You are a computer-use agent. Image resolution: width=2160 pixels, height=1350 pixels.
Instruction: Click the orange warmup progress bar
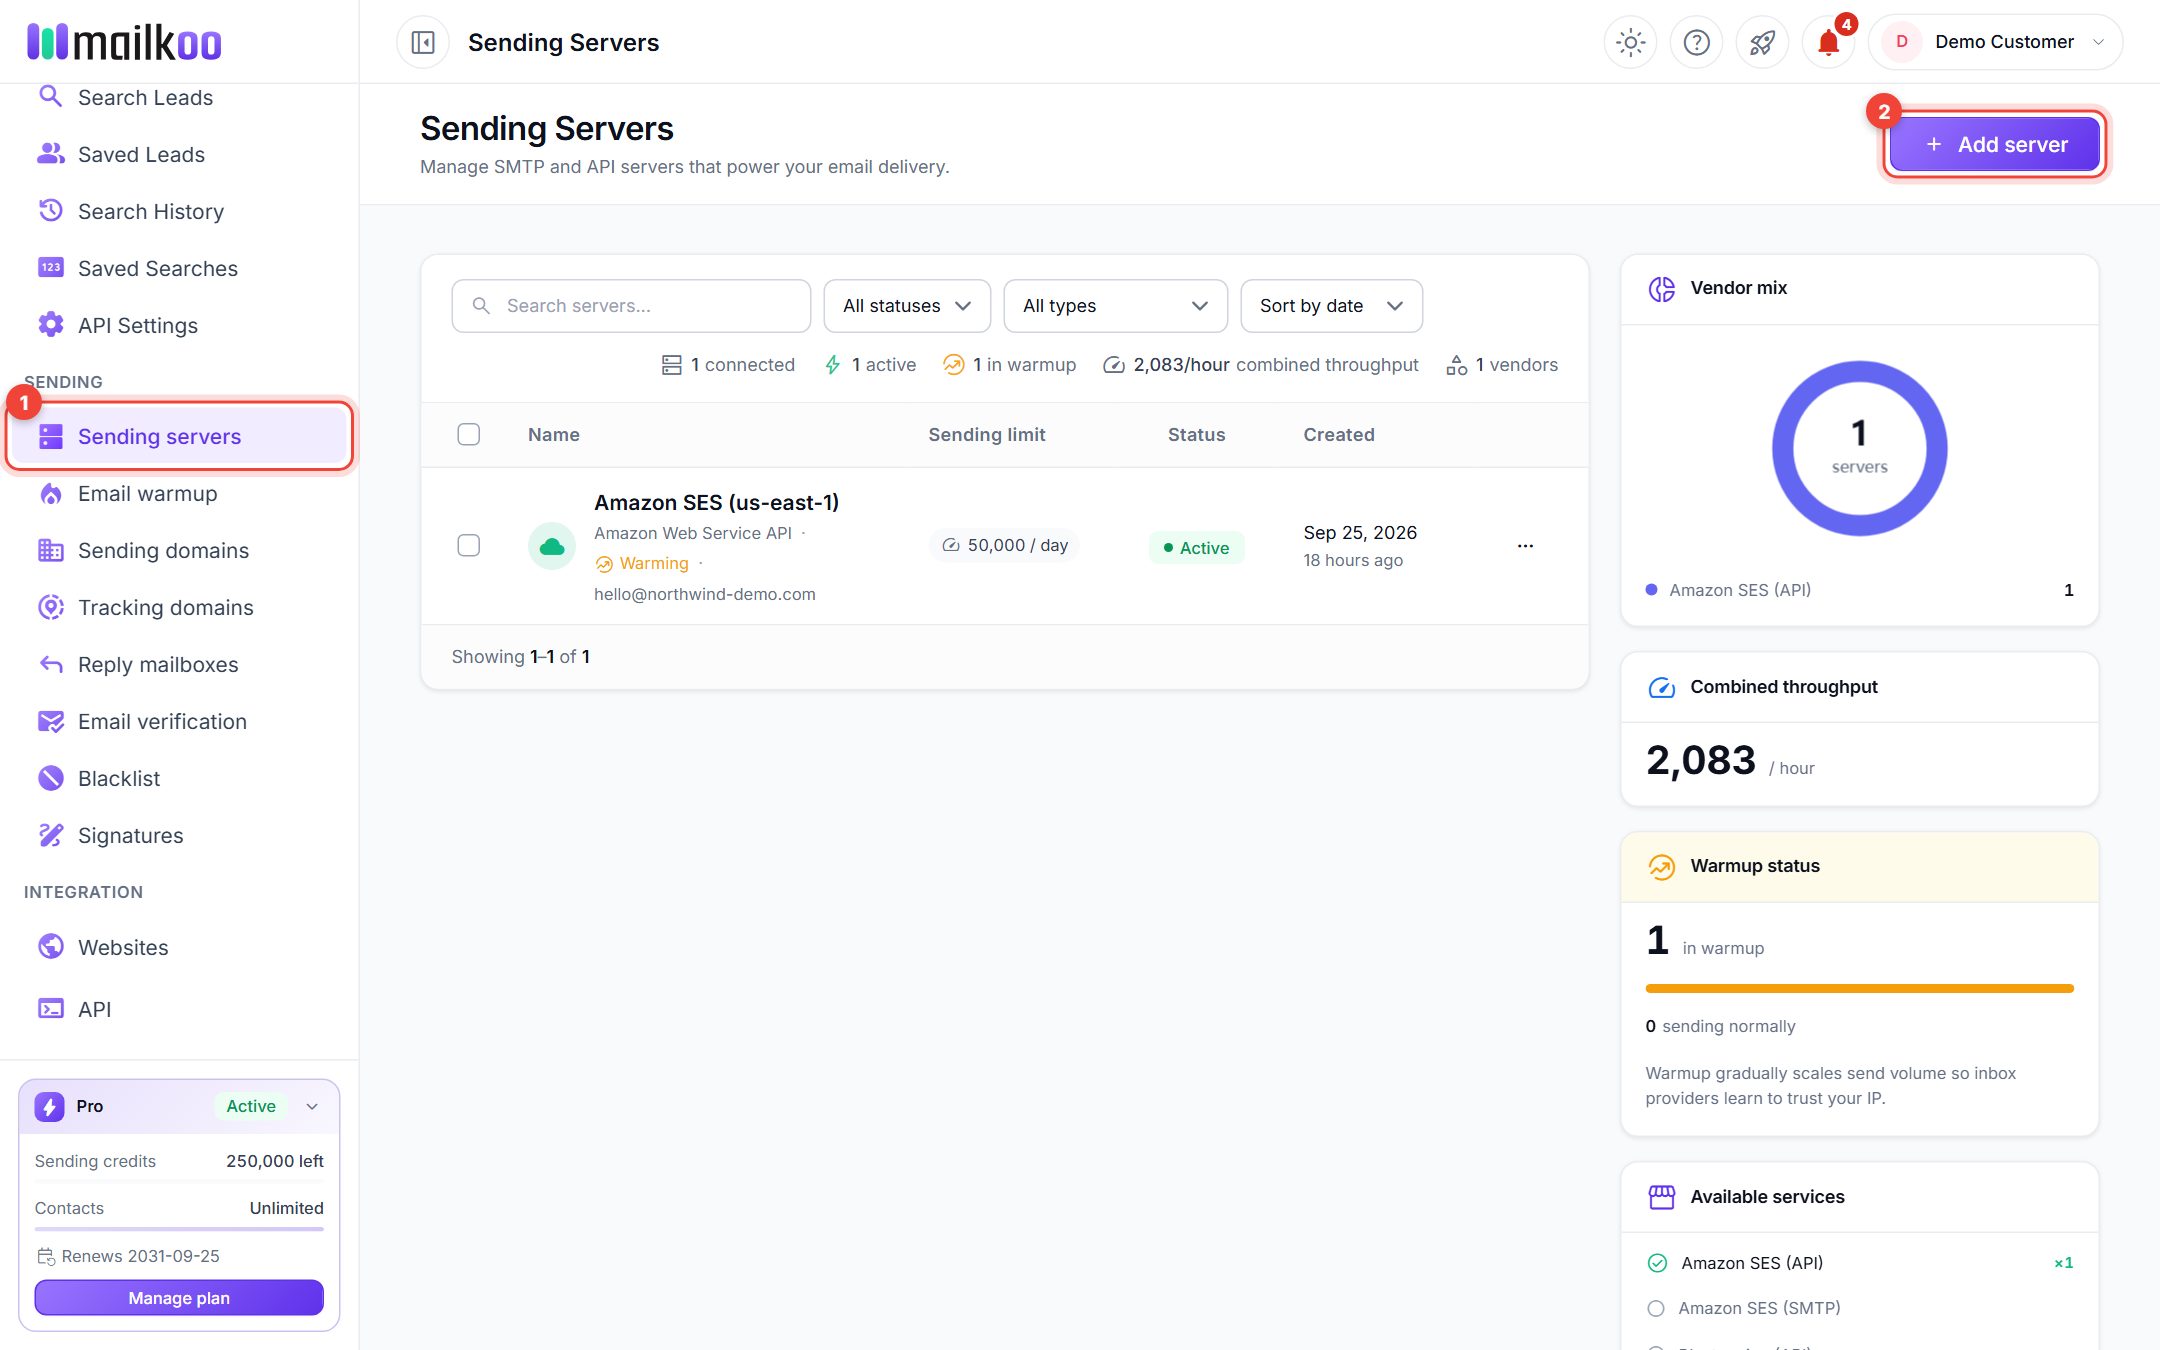coord(1859,988)
